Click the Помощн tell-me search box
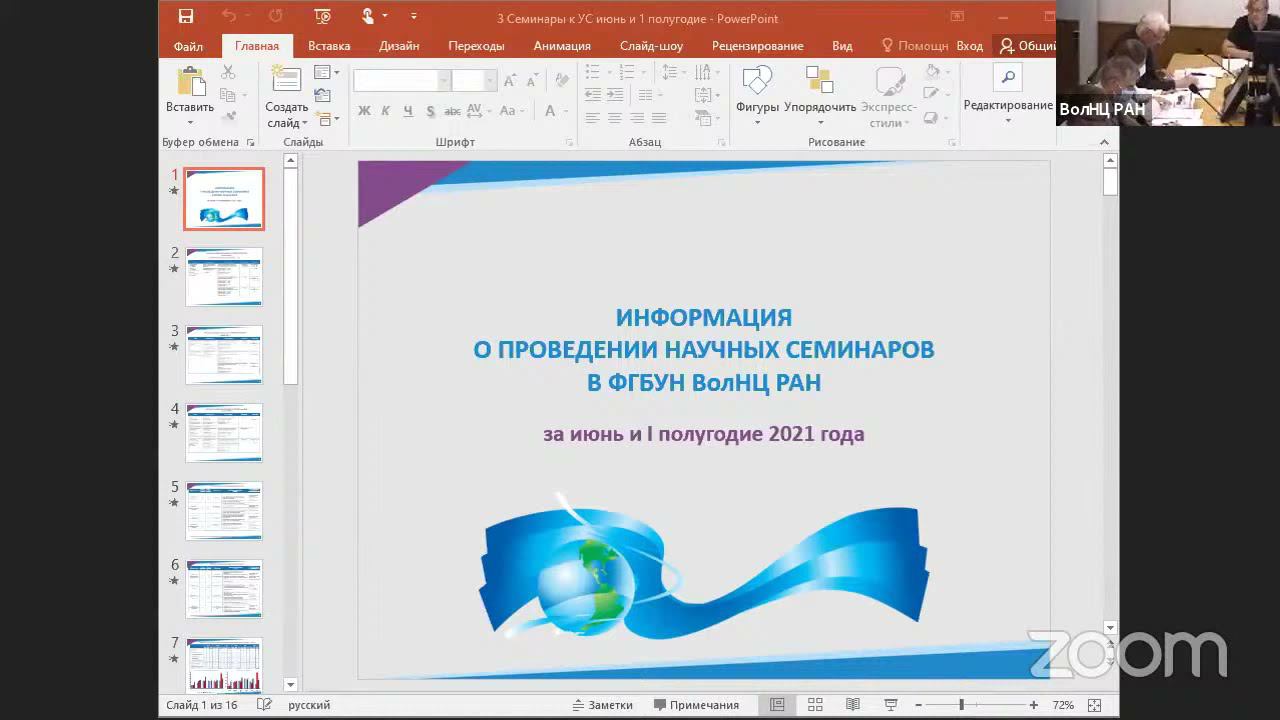This screenshot has height=720, width=1280. 914,46
